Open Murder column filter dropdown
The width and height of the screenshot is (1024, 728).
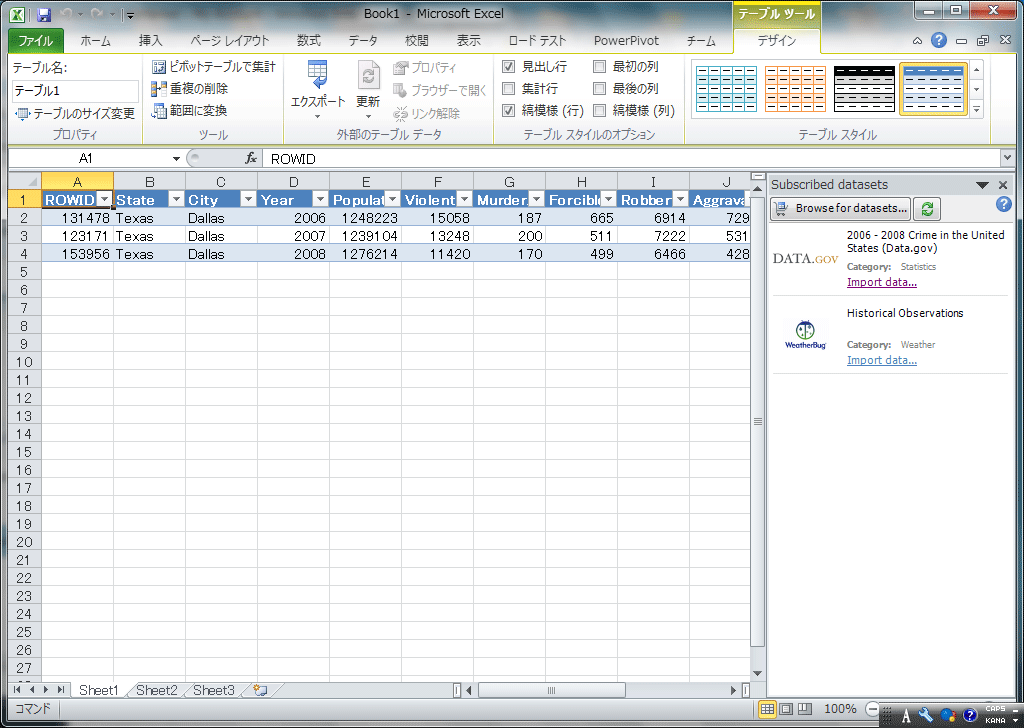(536, 199)
